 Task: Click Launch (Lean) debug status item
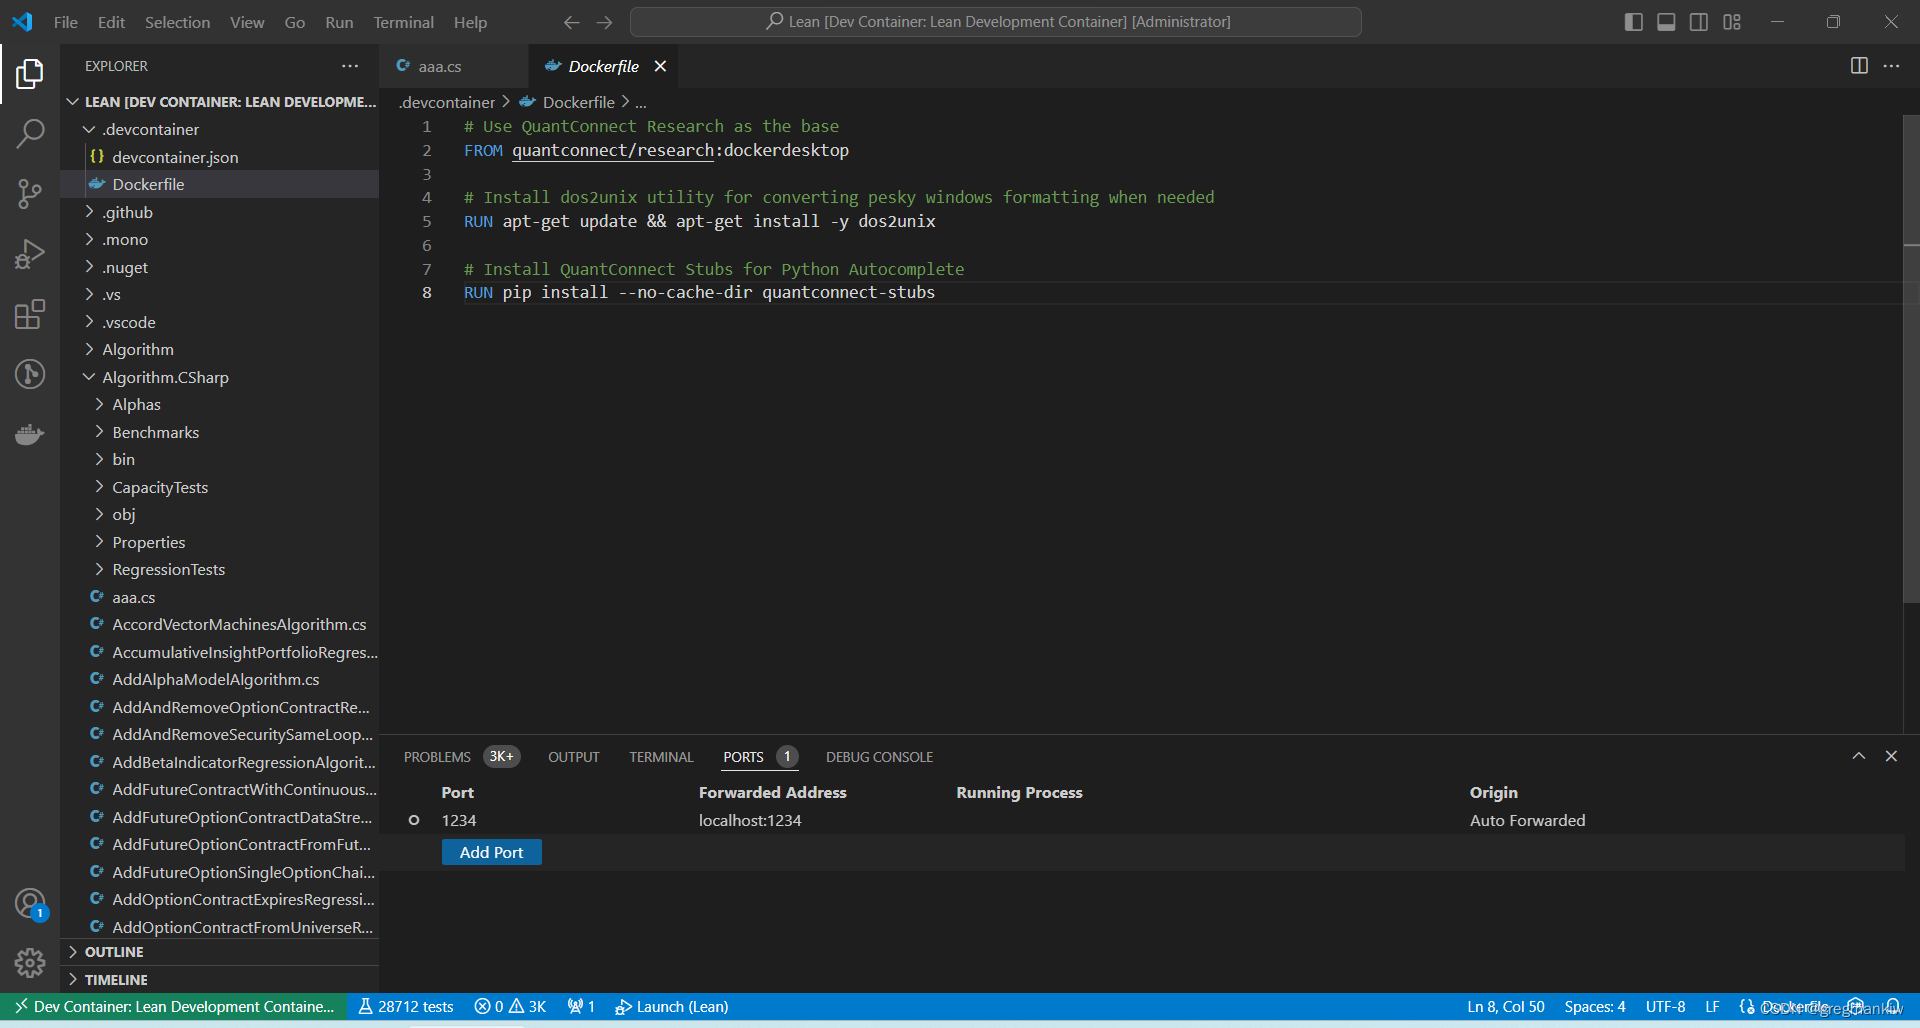[671, 1007]
